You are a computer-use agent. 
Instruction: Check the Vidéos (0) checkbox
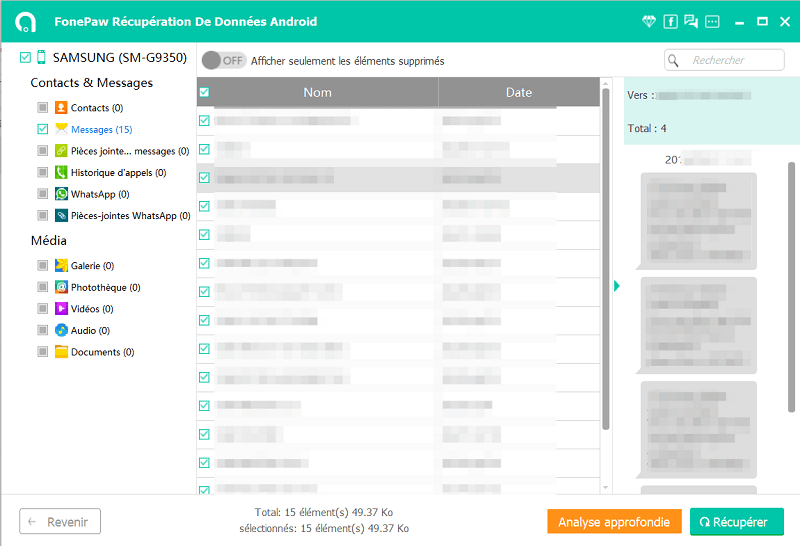click(x=43, y=309)
